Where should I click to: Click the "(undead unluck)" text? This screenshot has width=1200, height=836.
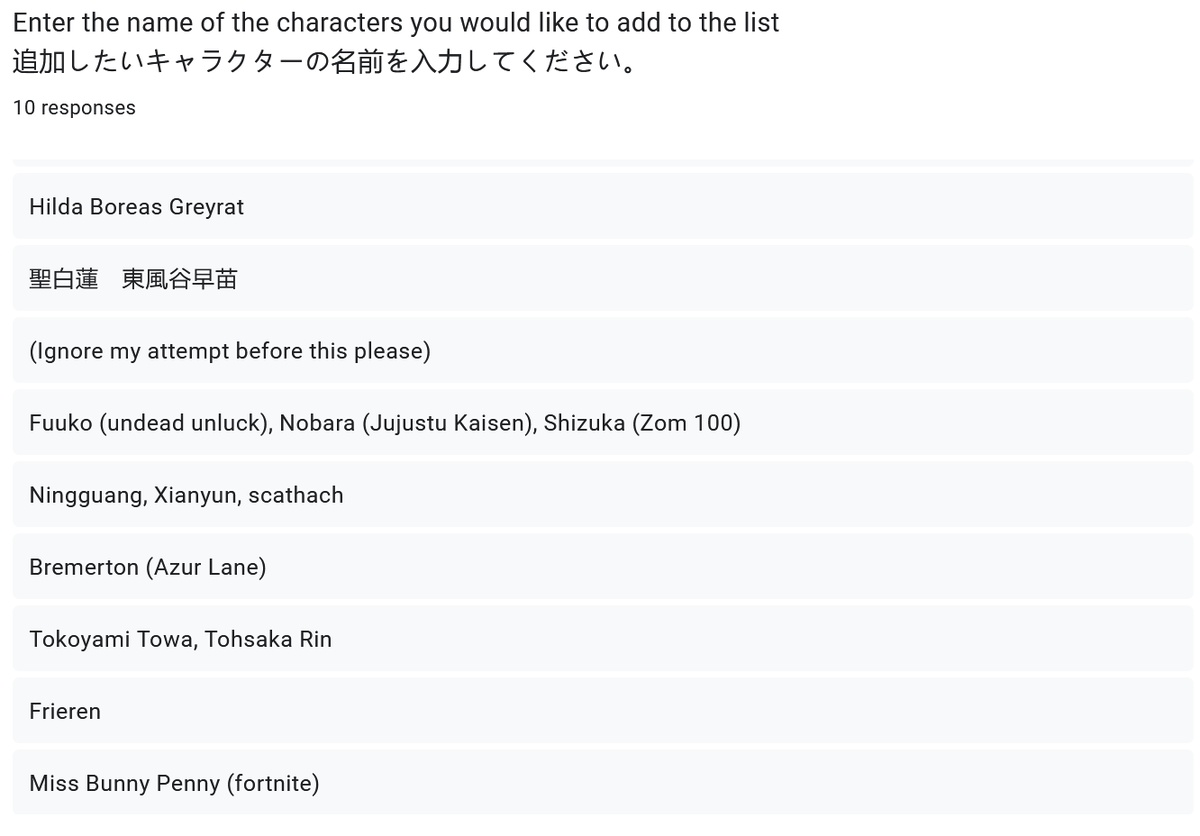(186, 423)
